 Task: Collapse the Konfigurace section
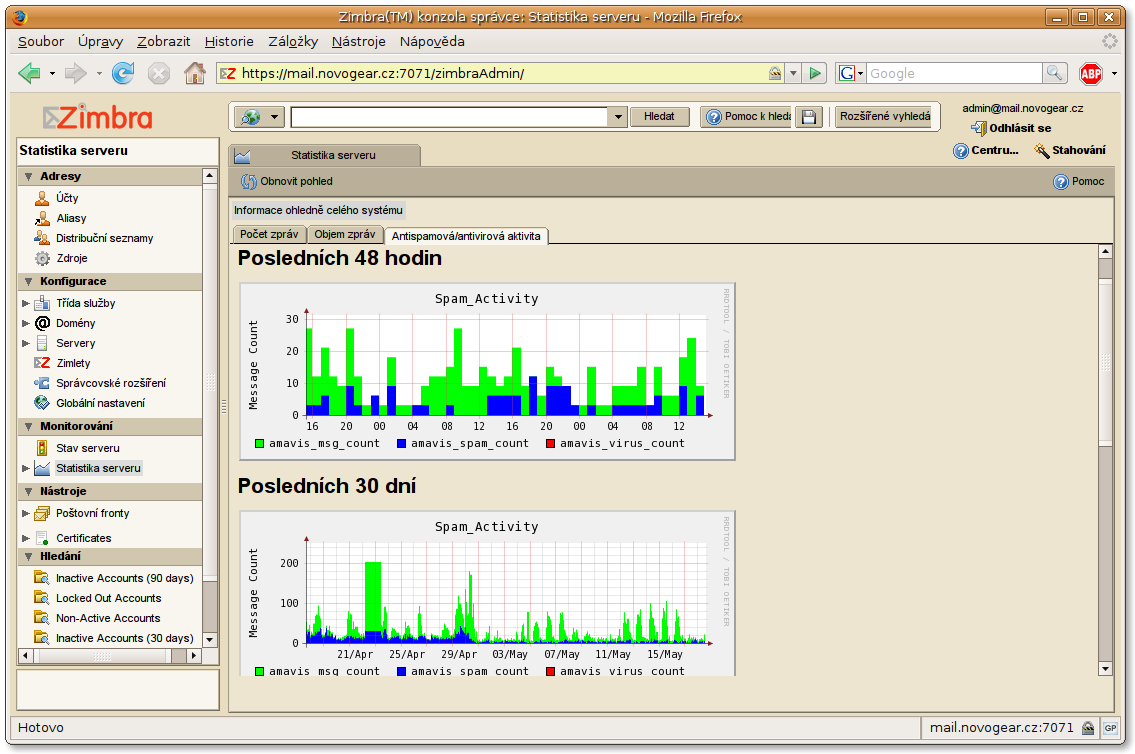click(x=28, y=281)
